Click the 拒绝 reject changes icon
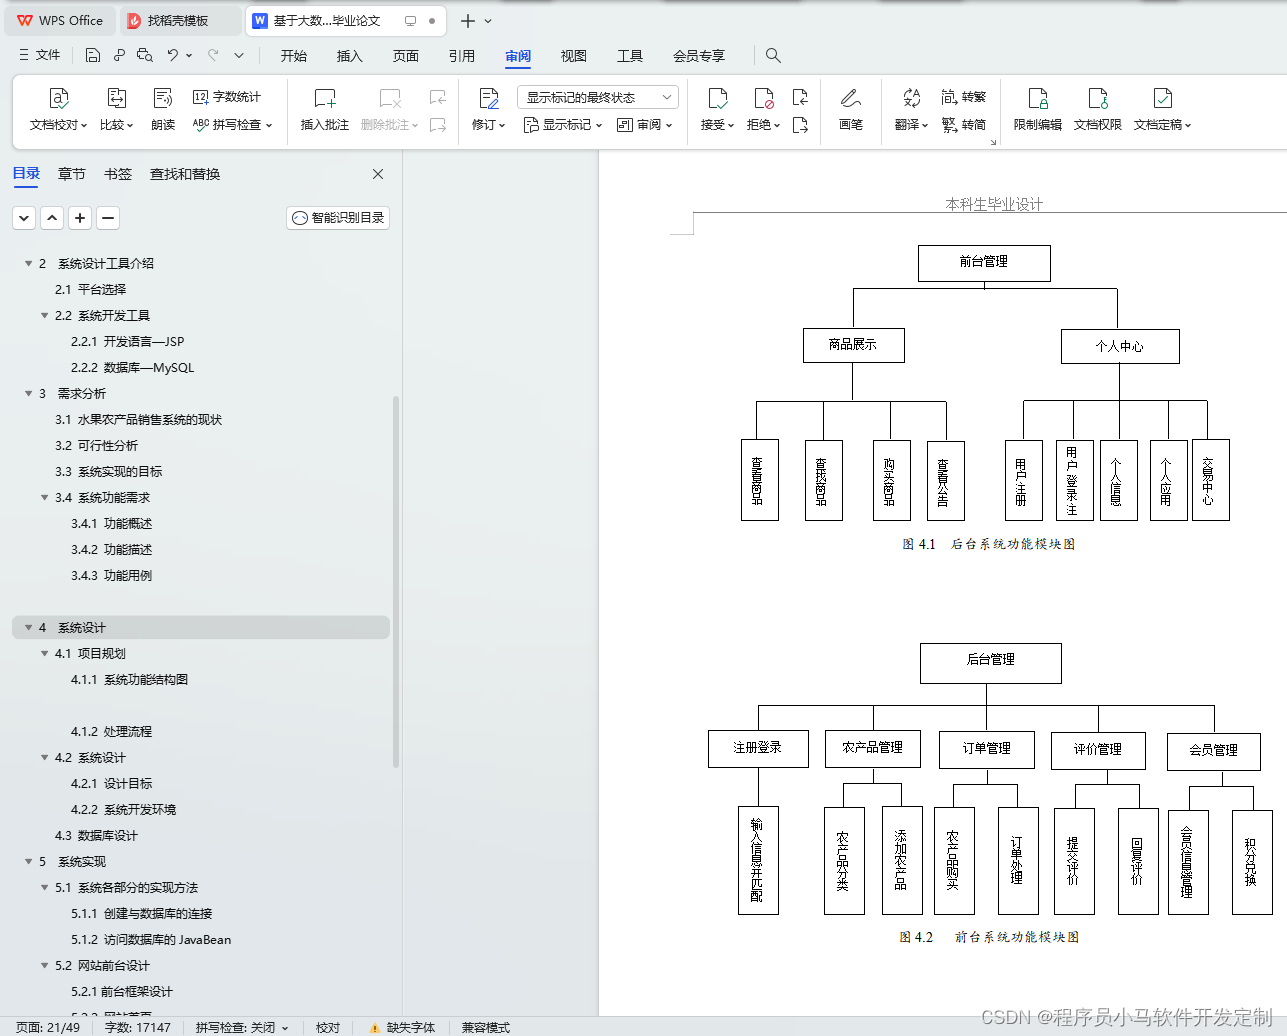The height and width of the screenshot is (1036, 1287). pos(763,98)
